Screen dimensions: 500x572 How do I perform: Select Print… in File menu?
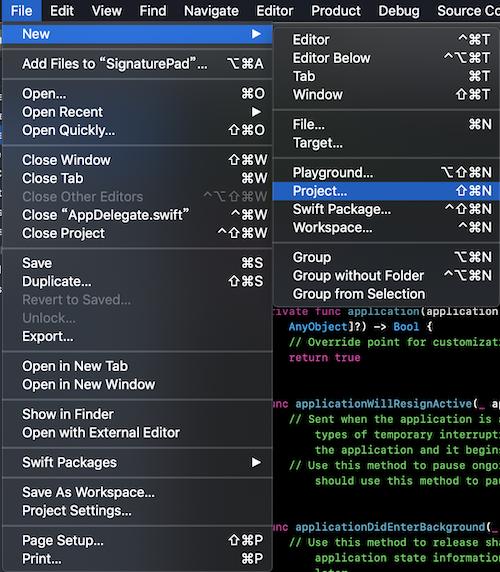137,559
